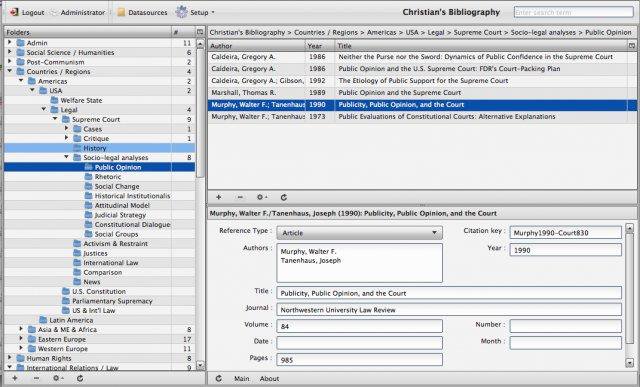Sort folders by Folders column header
Image resolution: width=640 pixels, height=387 pixels.
tap(88, 32)
